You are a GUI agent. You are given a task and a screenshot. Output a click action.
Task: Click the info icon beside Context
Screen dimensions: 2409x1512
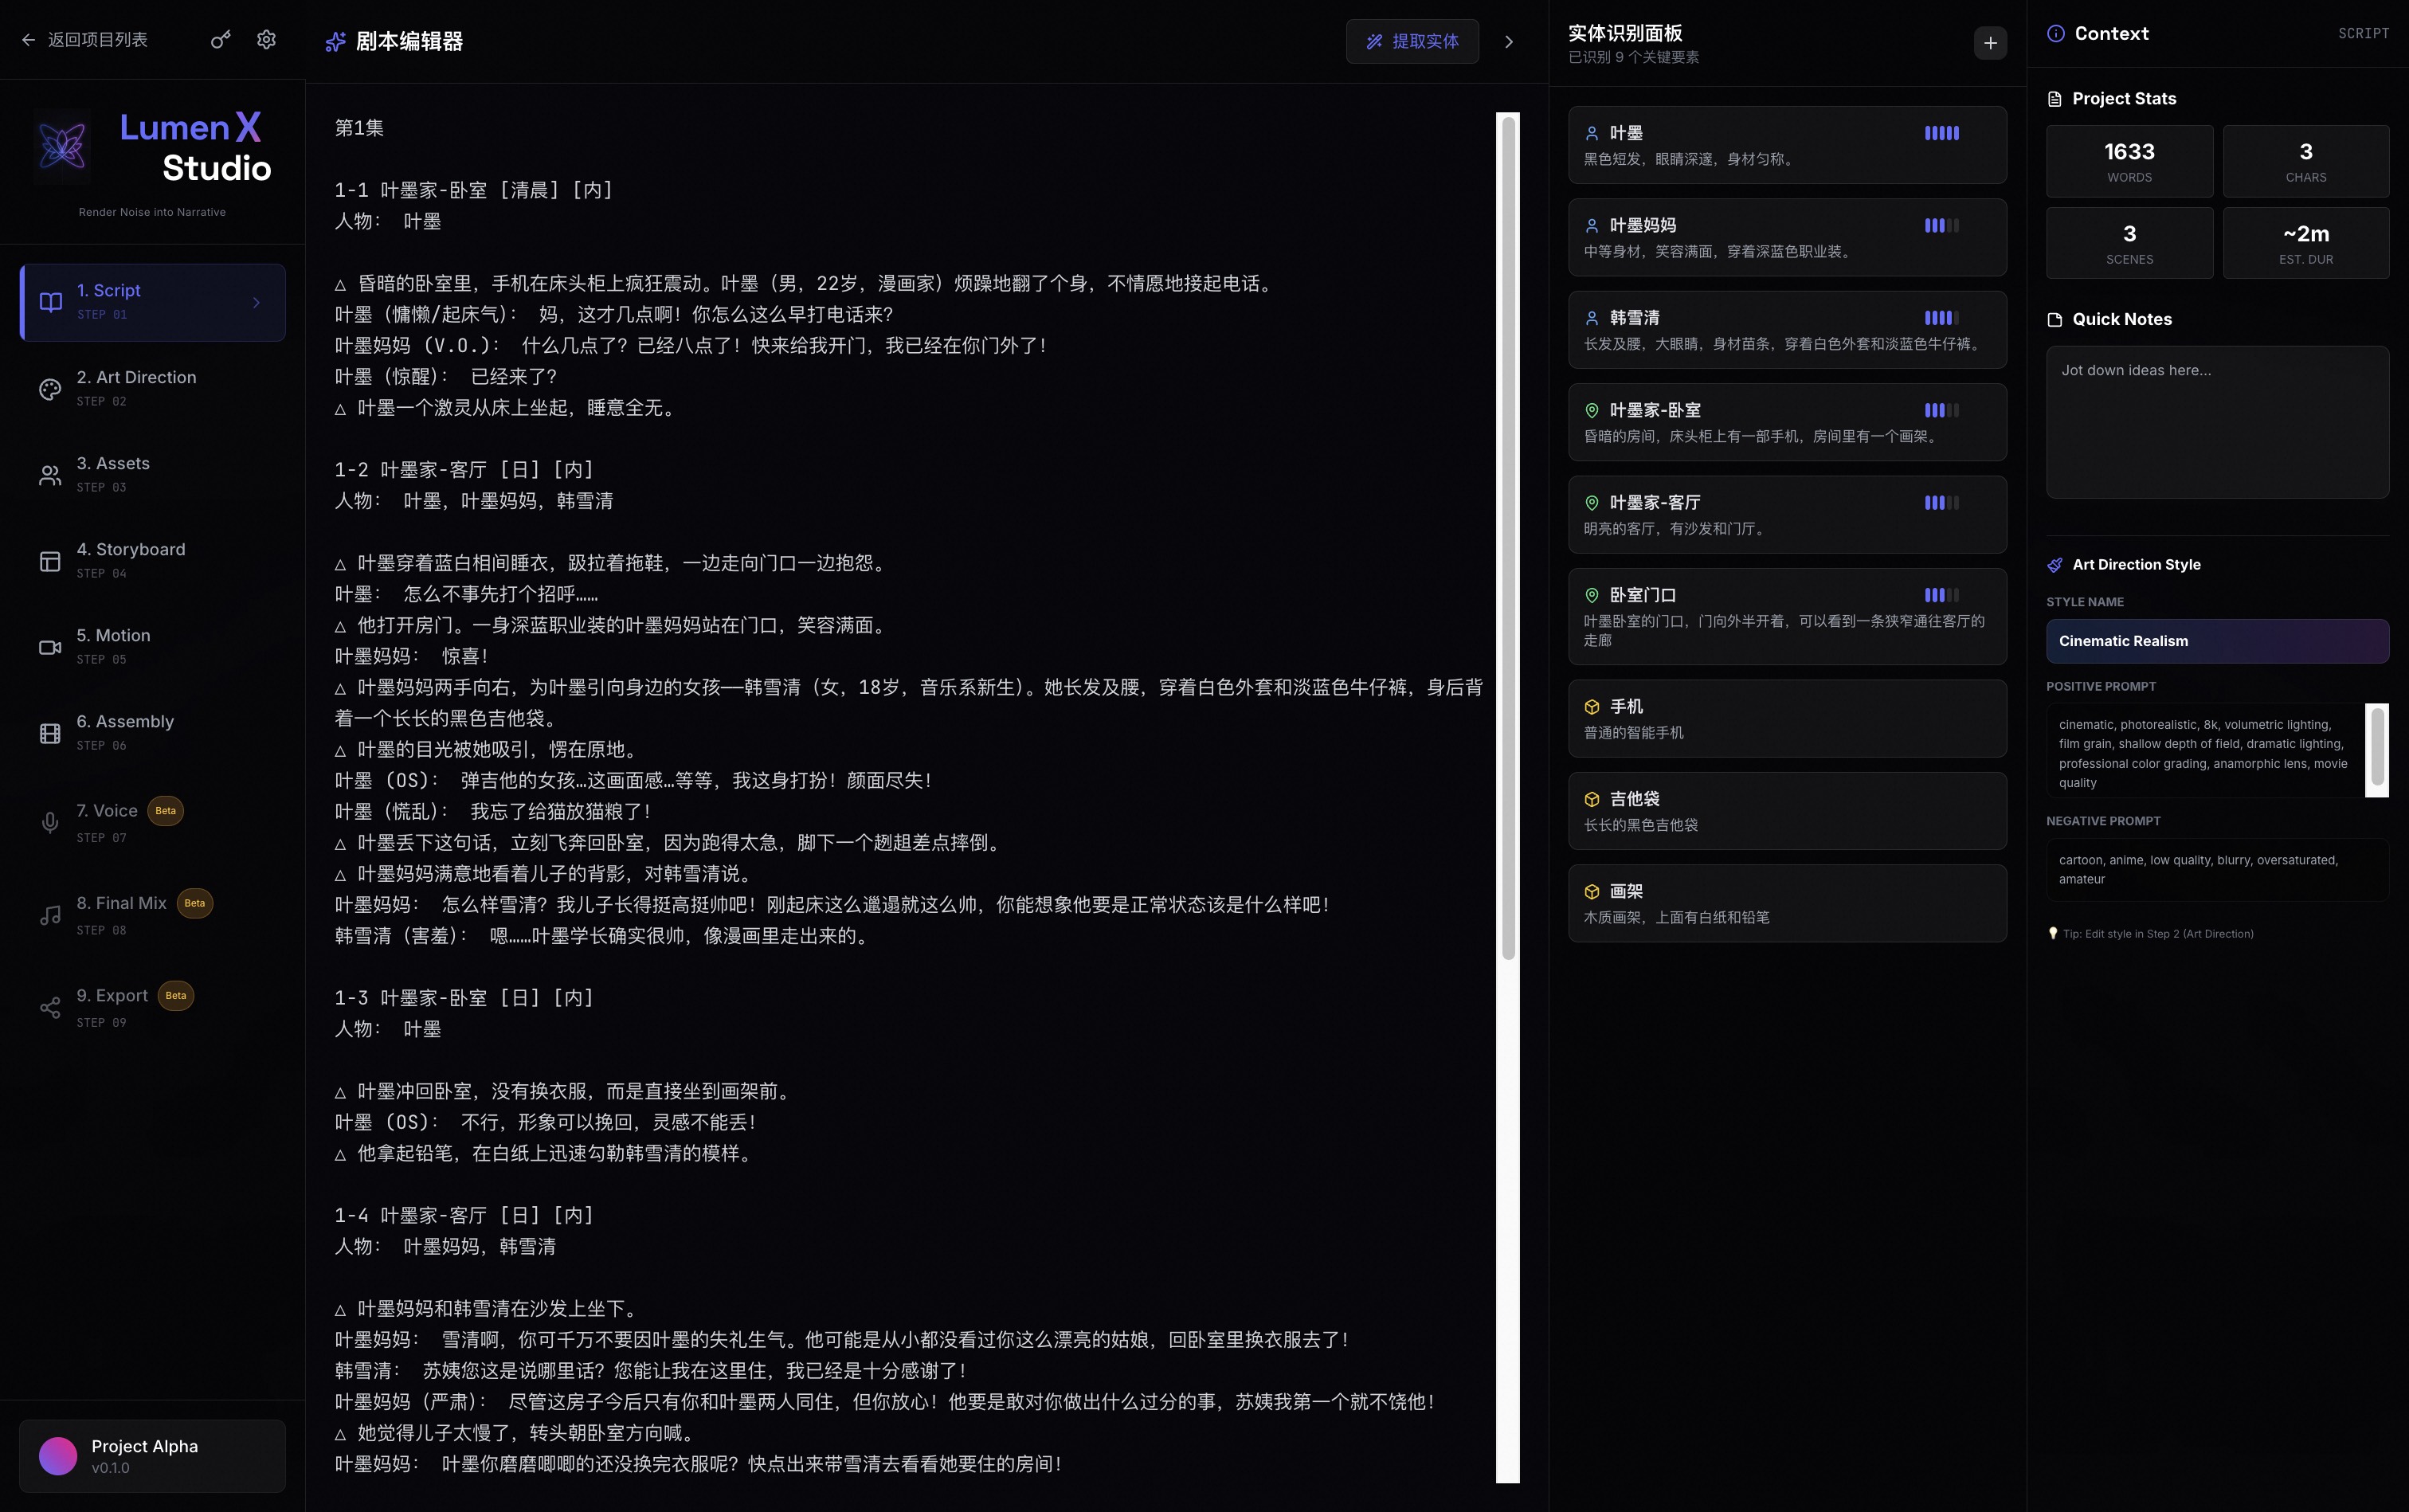pyautogui.click(x=2056, y=33)
